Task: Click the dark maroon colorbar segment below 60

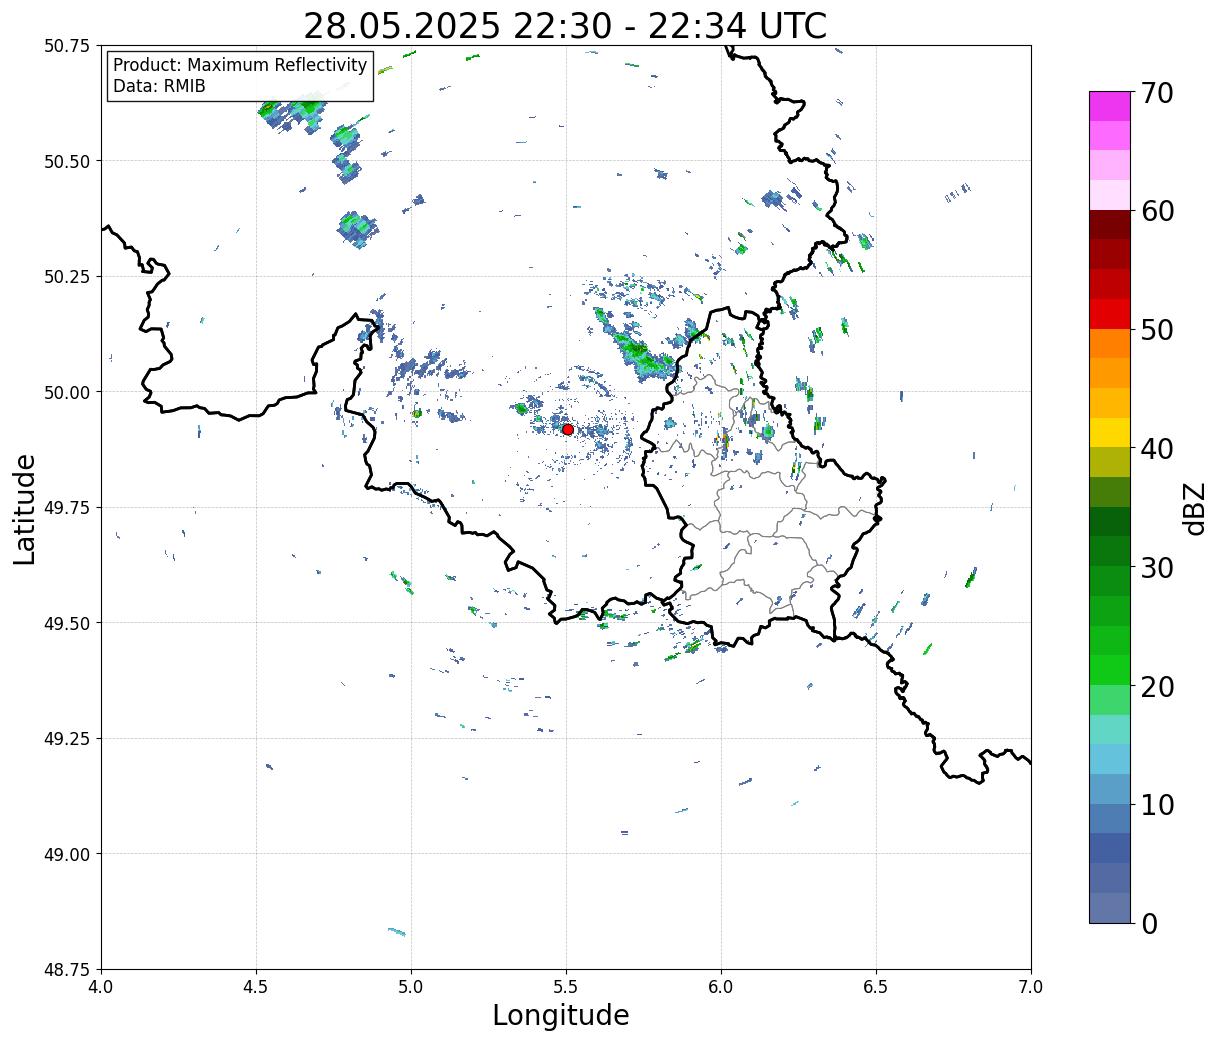Action: point(1110,225)
